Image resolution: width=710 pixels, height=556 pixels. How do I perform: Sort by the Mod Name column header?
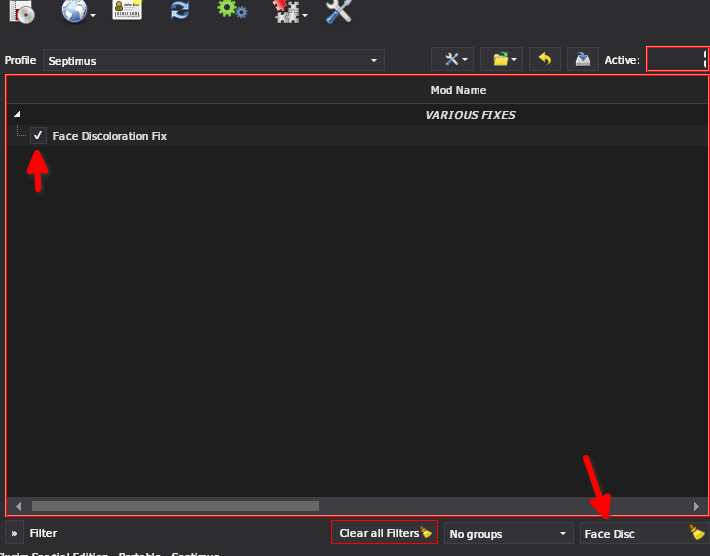(458, 90)
